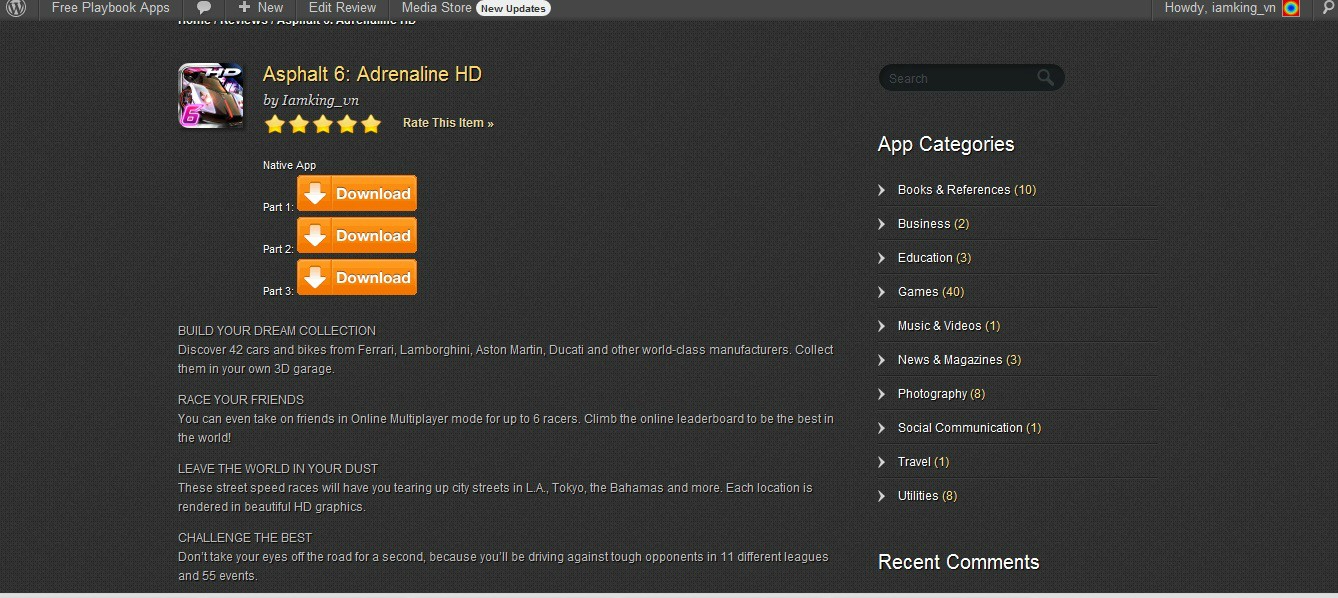This screenshot has width=1338, height=598.
Task: Select Edit Review in admin bar
Action: 342,8
